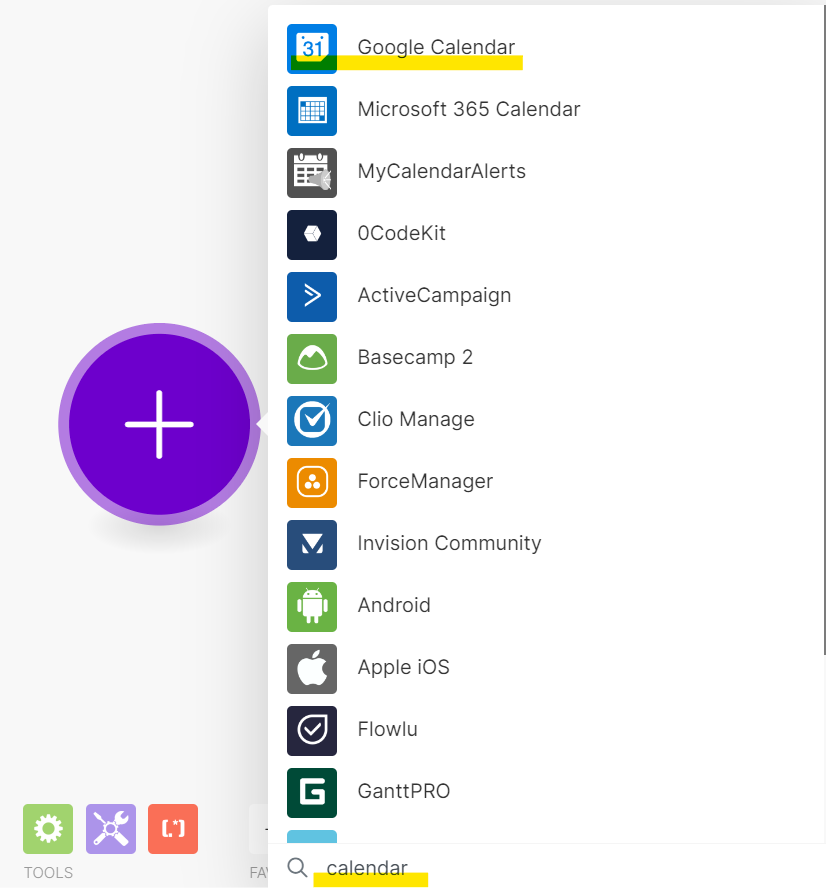Pick GanttPRO from search results
Image resolution: width=826 pixels, height=888 pixels.
point(403,792)
